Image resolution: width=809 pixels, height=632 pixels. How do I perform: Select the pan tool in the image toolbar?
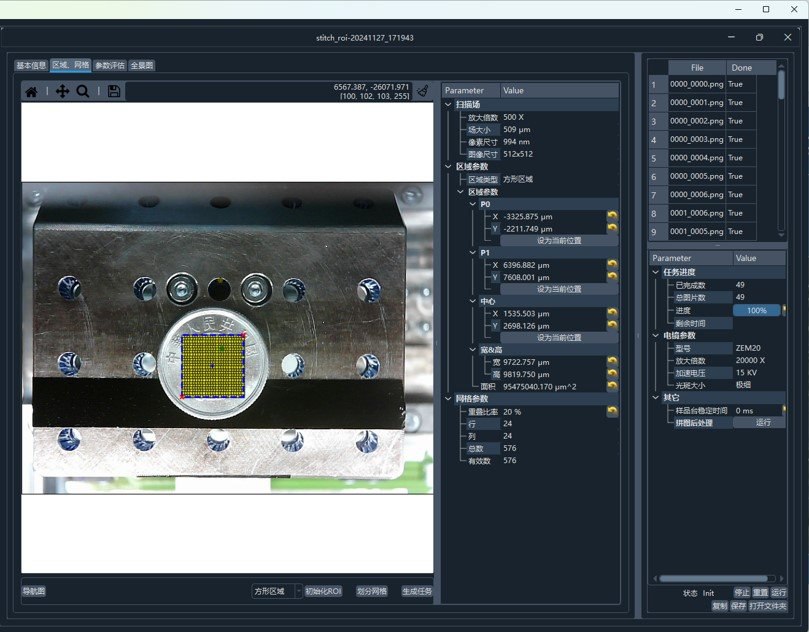pyautogui.click(x=61, y=91)
